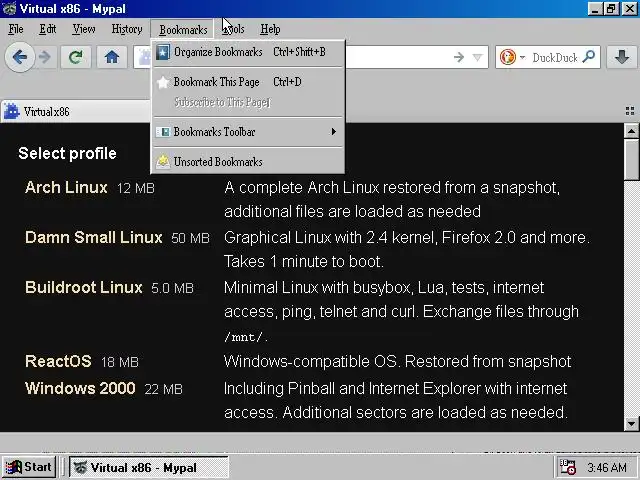This screenshot has width=640, height=480.
Task: Choose Organize Bookmarks entry
Action: tap(248, 52)
